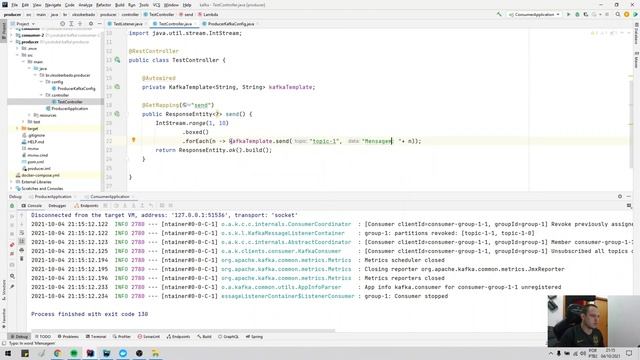Expand the consumer-2 module node
Image resolution: width=640 pixels, height=360 pixels.
(x=11, y=35)
